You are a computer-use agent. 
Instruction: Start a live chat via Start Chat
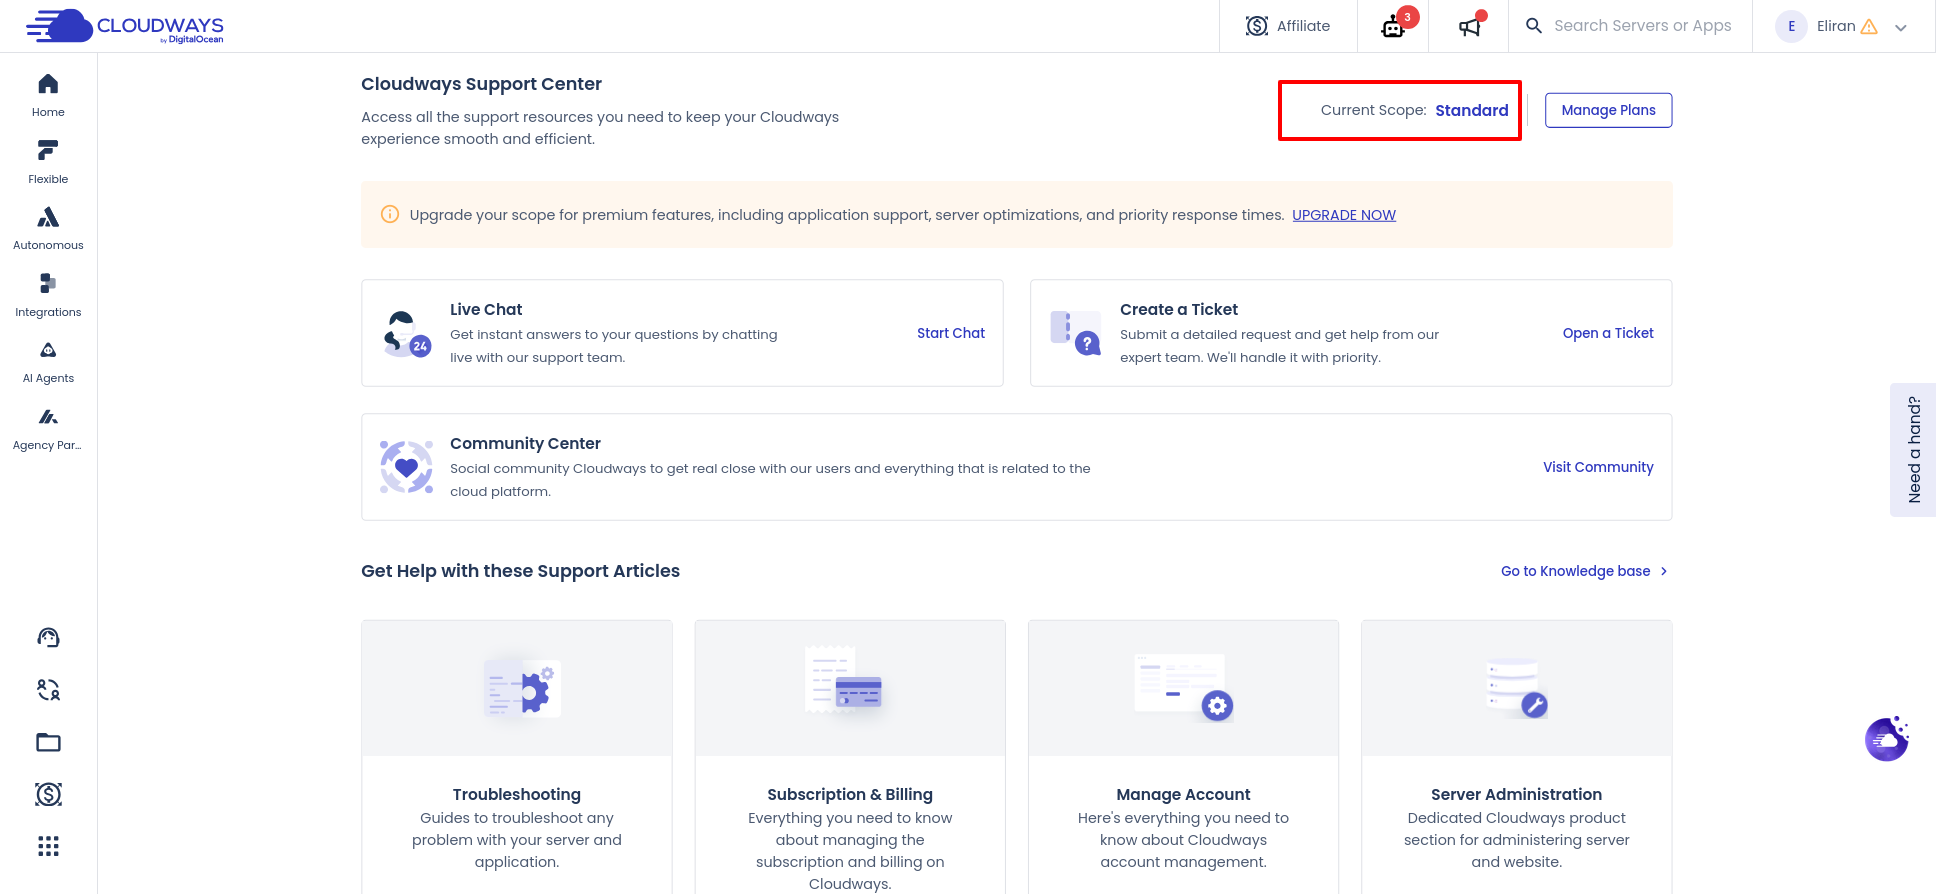(x=951, y=333)
